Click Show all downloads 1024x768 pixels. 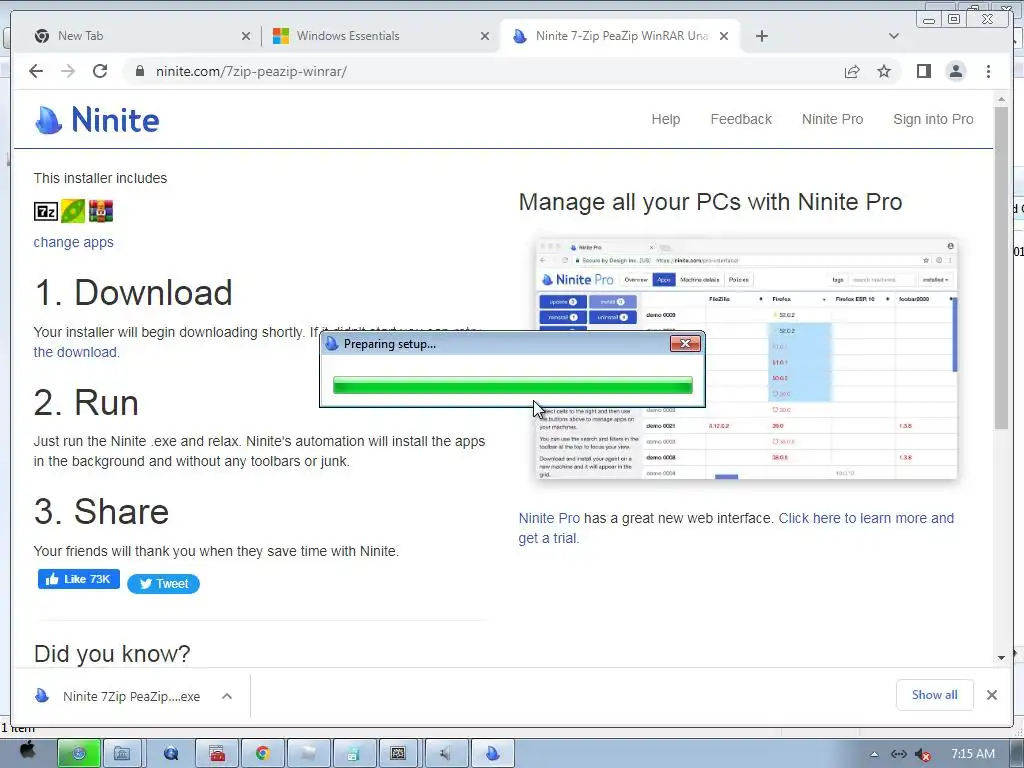935,695
